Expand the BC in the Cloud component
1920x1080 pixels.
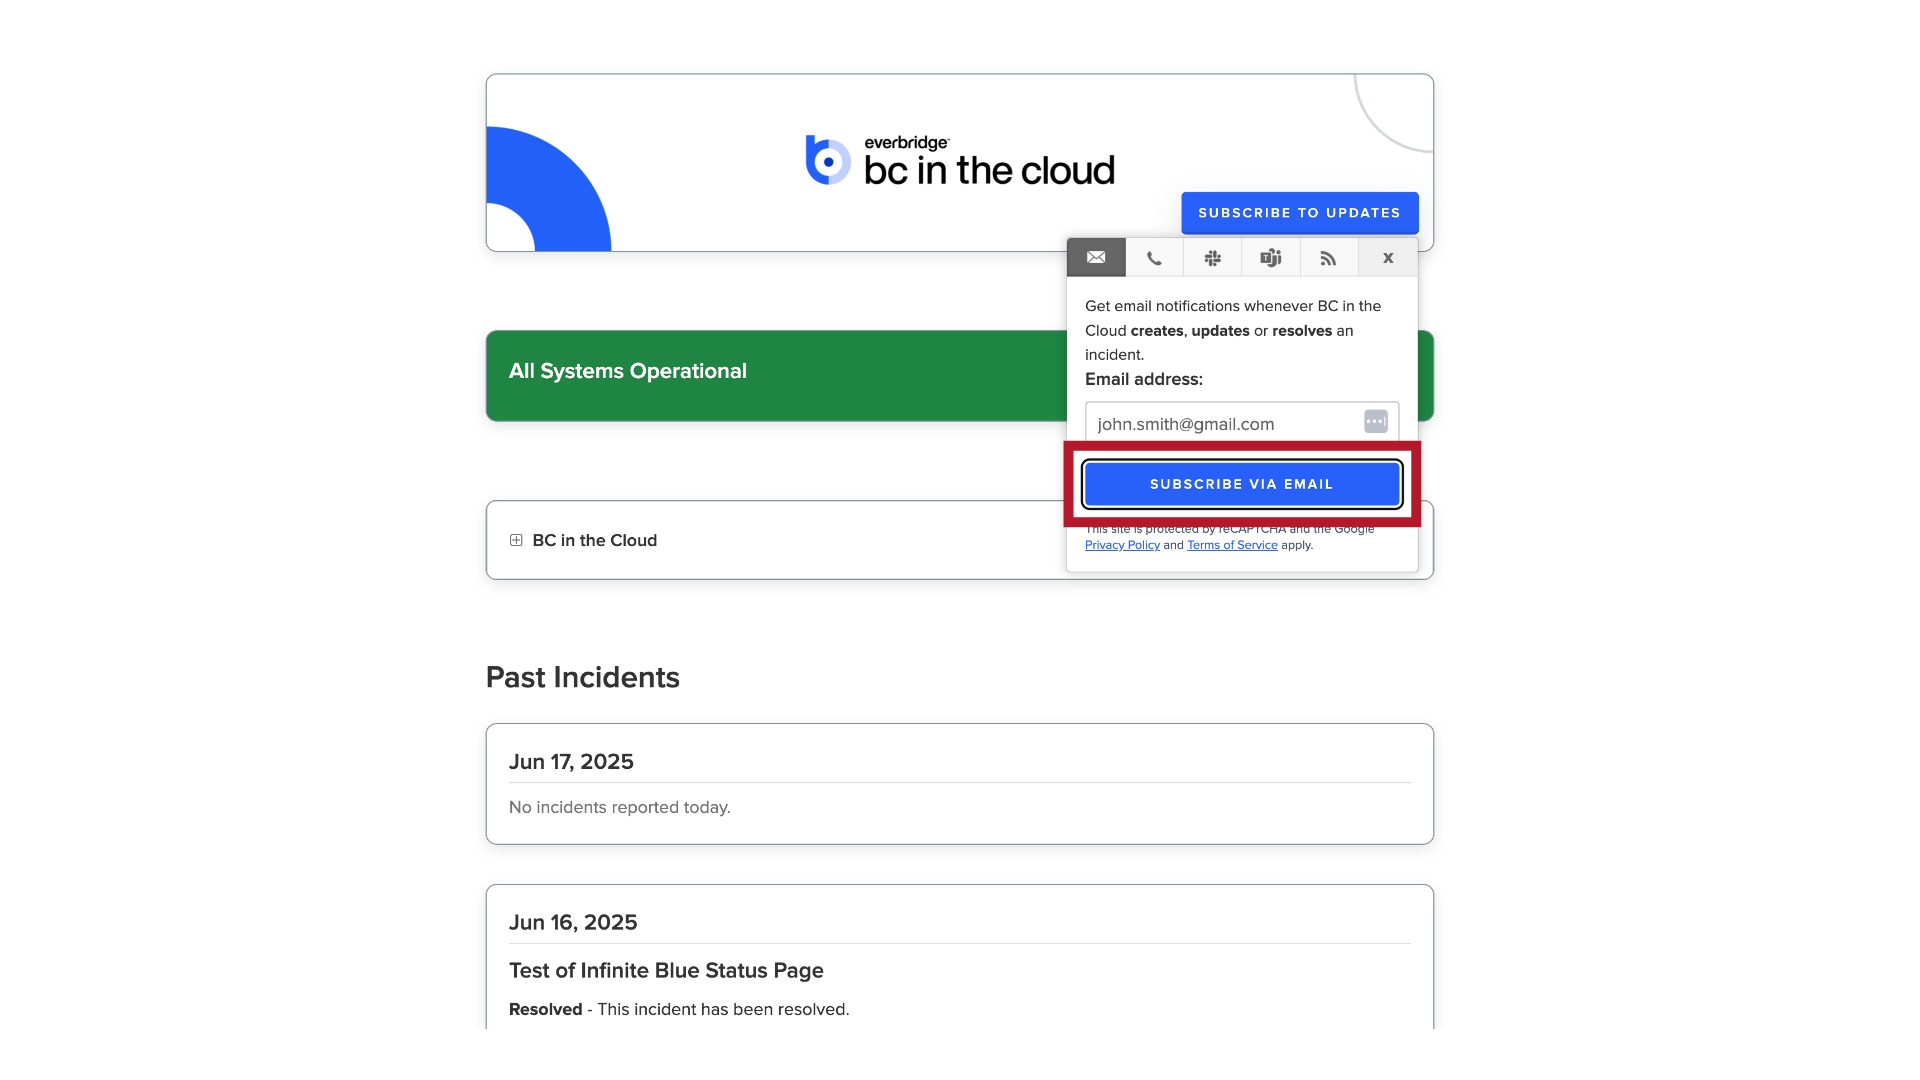pyautogui.click(x=516, y=540)
